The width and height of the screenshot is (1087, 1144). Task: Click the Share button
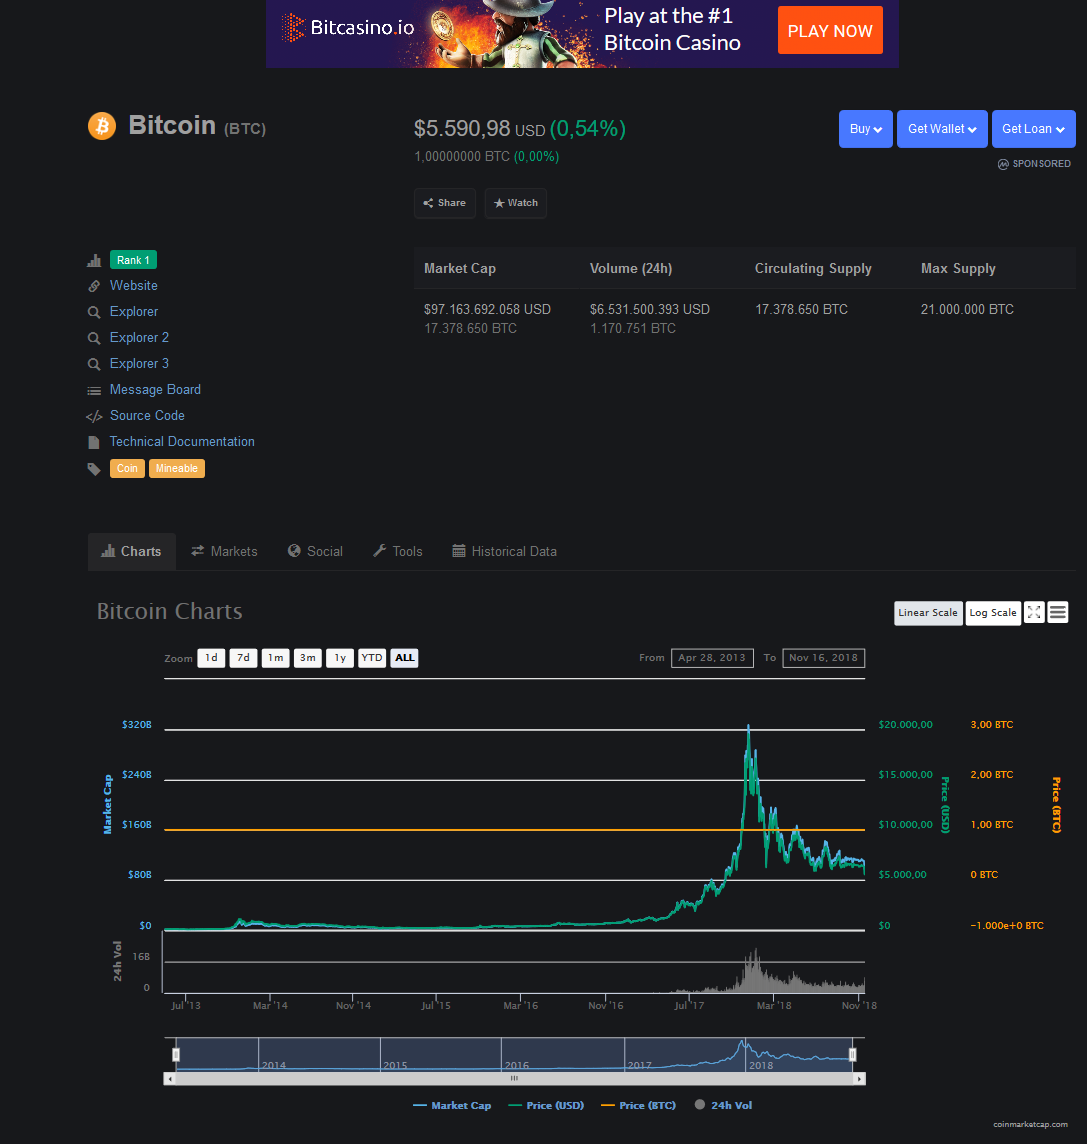[444, 203]
